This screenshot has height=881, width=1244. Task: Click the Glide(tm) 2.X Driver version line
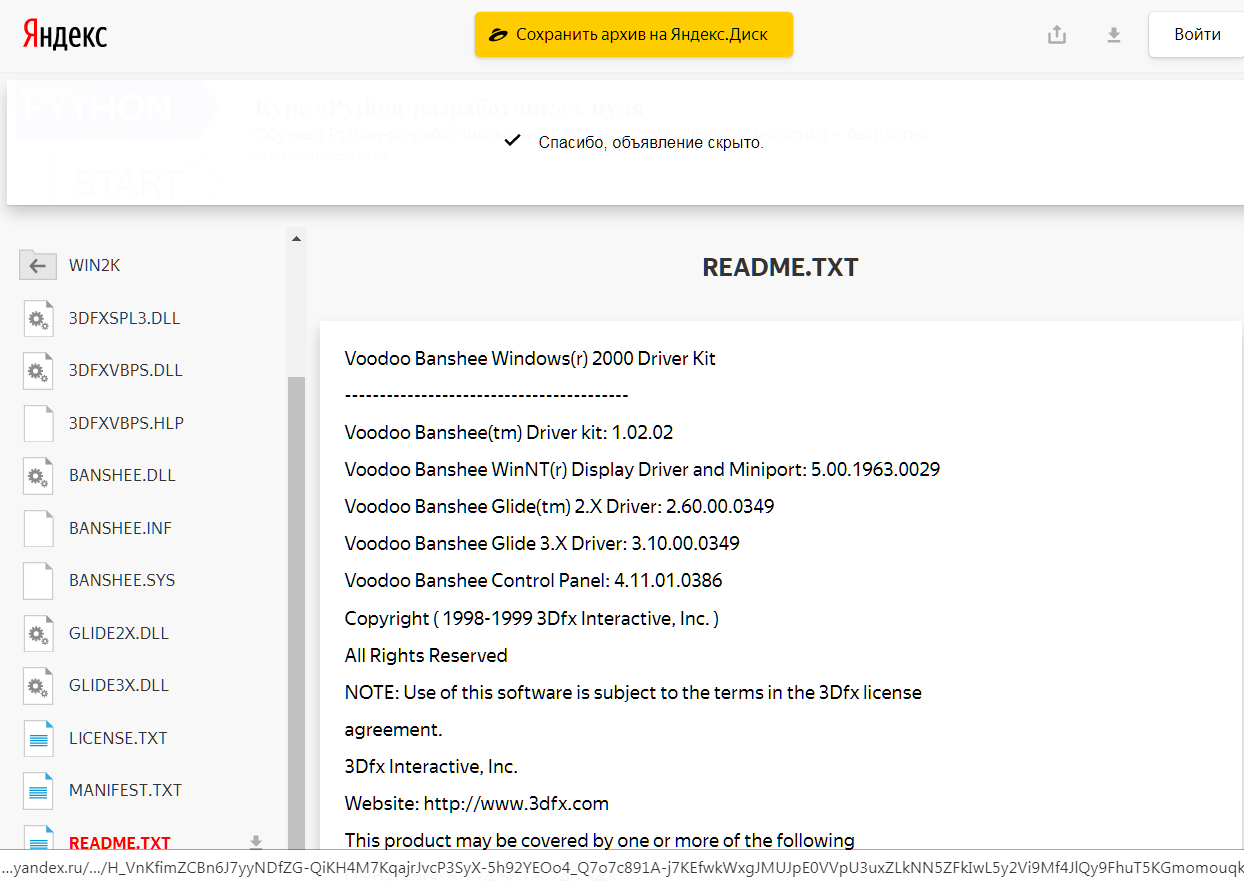(560, 506)
